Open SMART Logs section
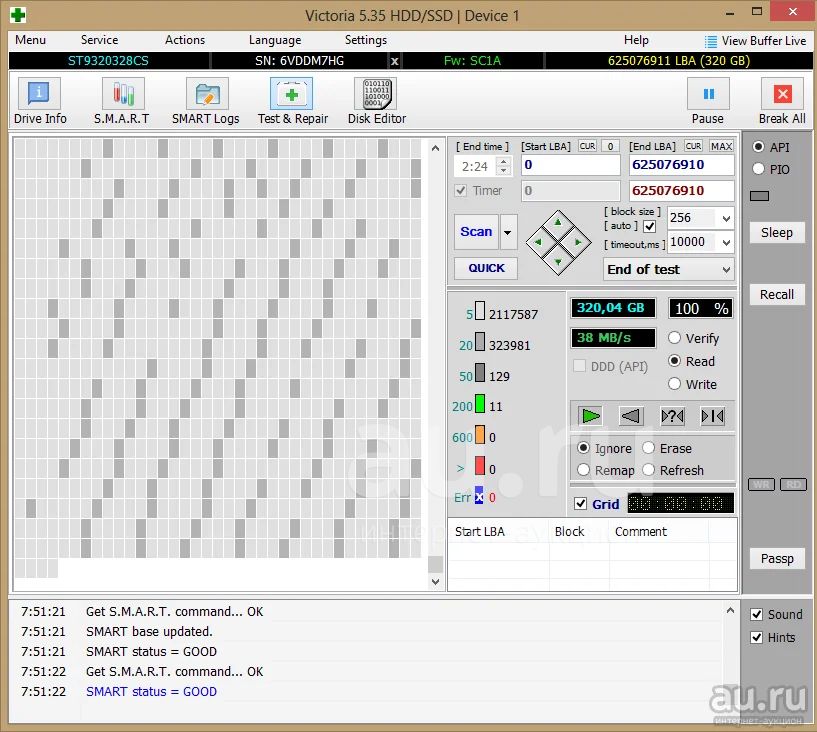Viewport: 817px width, 732px height. click(x=206, y=101)
